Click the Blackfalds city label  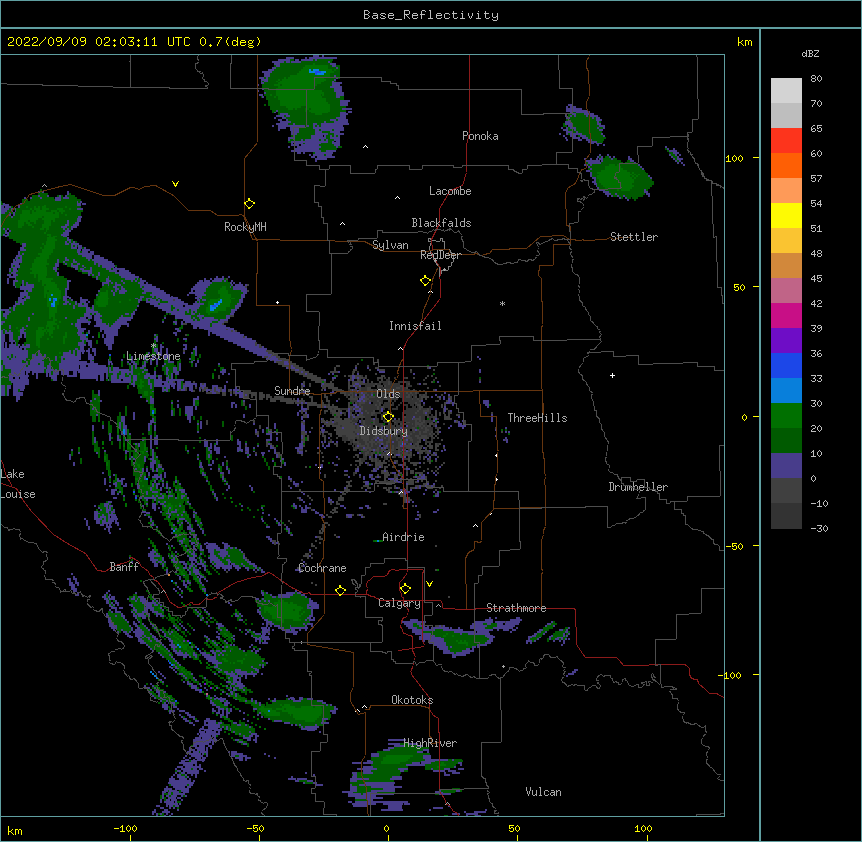441,223
